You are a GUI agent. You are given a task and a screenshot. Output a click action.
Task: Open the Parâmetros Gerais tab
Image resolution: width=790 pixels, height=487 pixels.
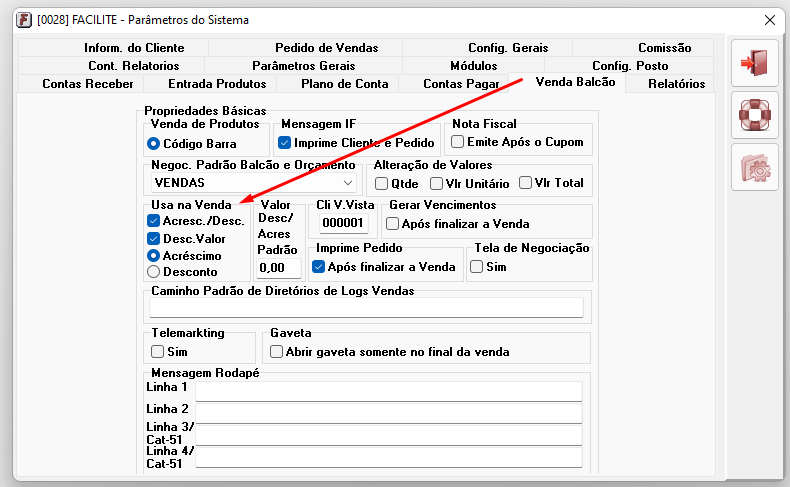coord(303,65)
